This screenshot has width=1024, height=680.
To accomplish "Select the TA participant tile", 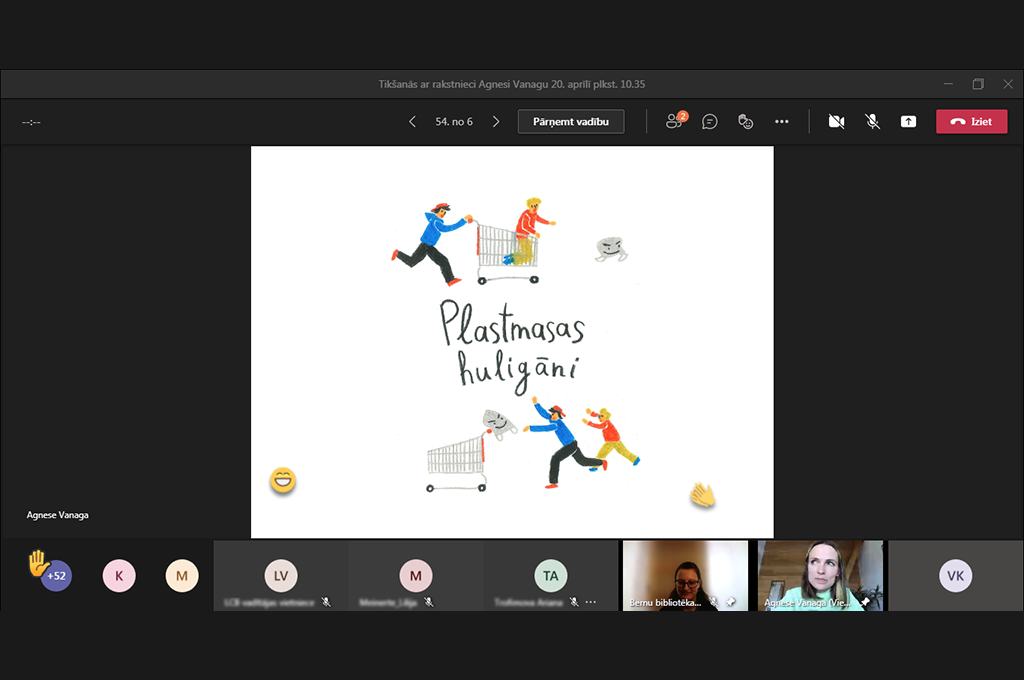I will tap(551, 575).
